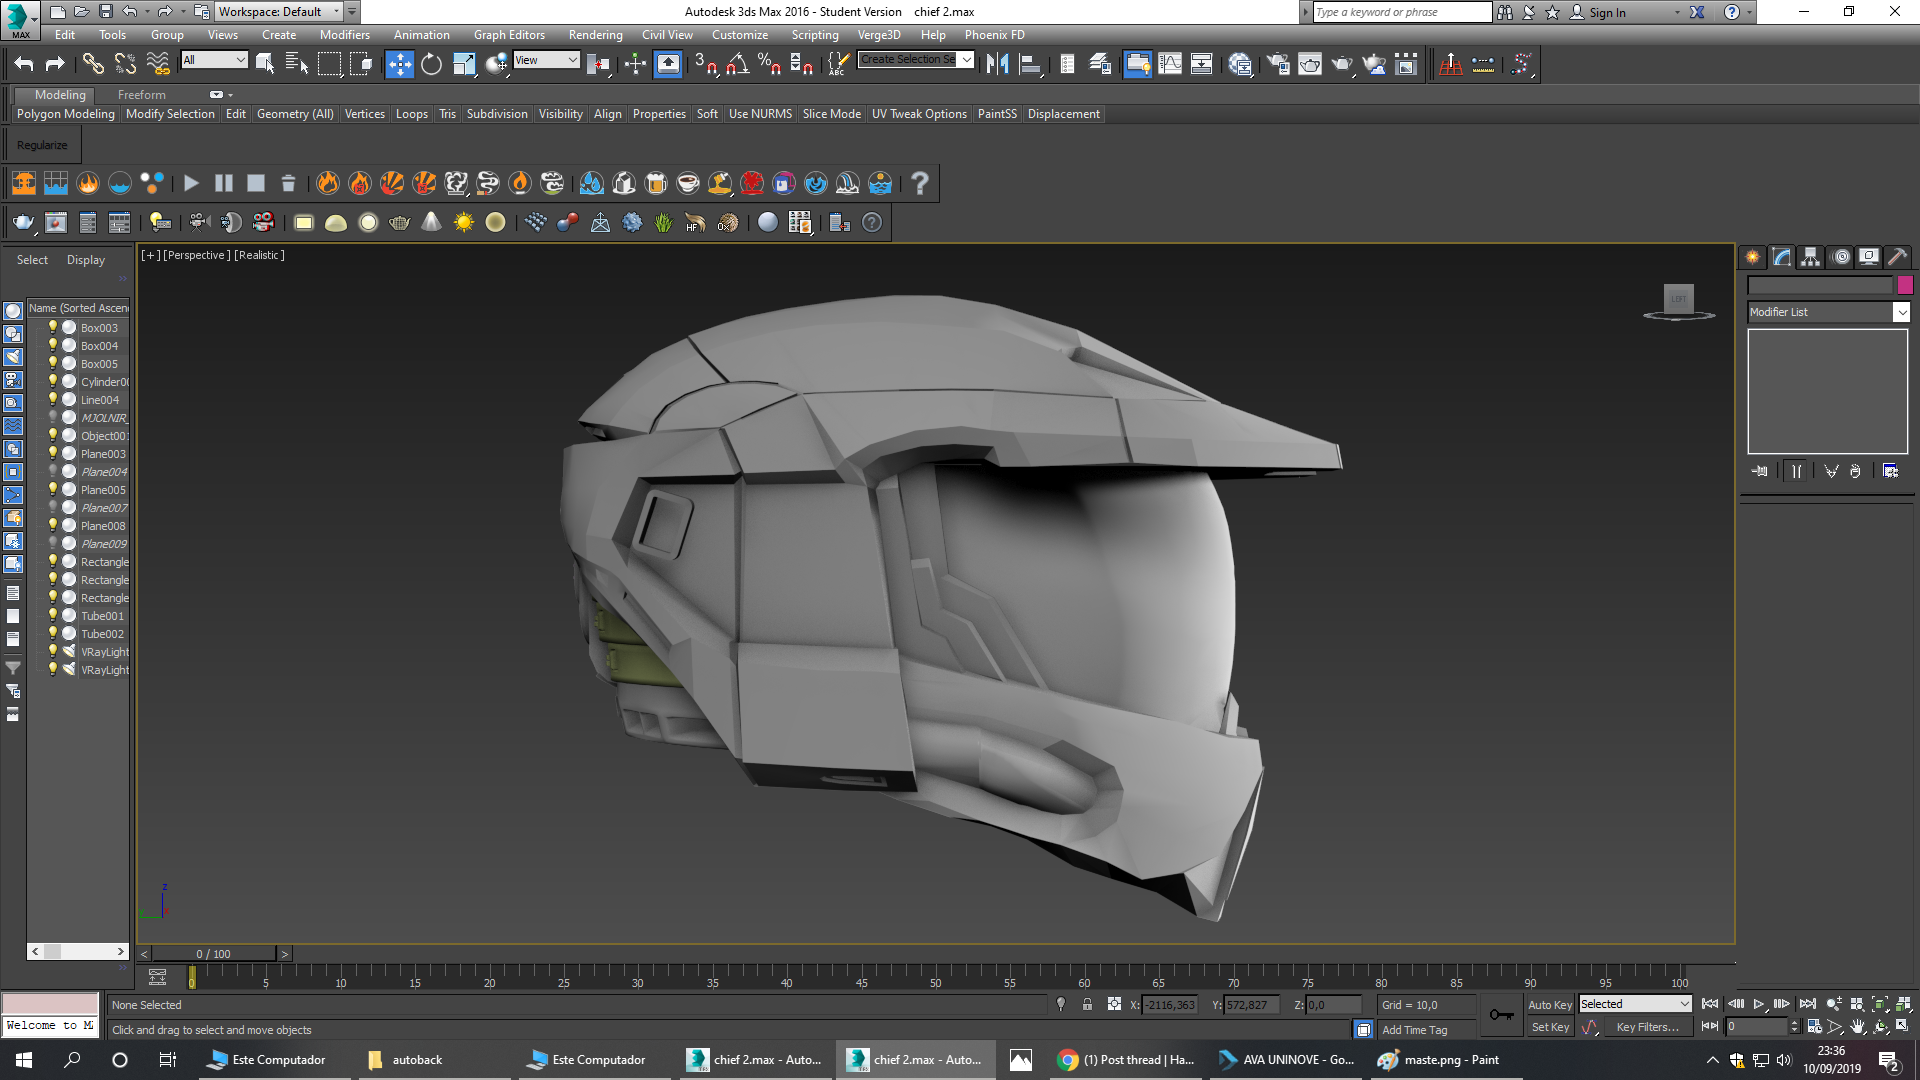Click the Scene Explorer horizontal scrollbar
The width and height of the screenshot is (1920, 1080).
point(78,952)
